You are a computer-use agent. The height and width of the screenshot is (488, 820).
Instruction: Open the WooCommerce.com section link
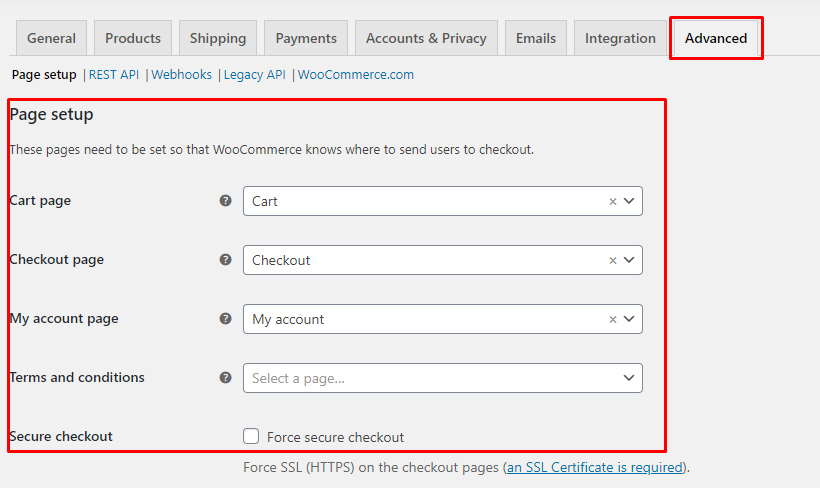[x=356, y=75]
